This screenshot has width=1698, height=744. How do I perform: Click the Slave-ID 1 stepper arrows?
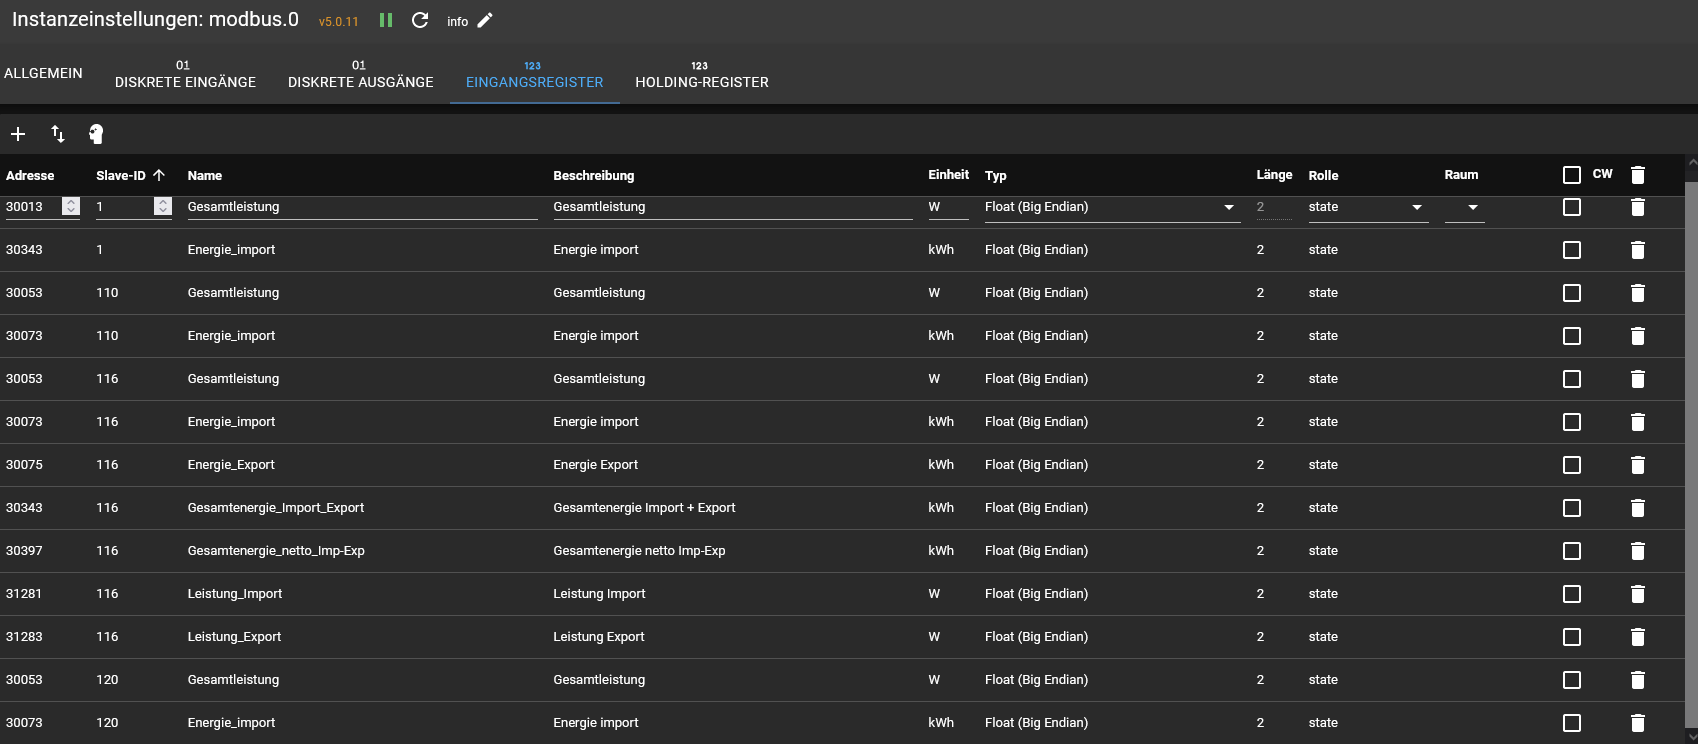pos(163,206)
